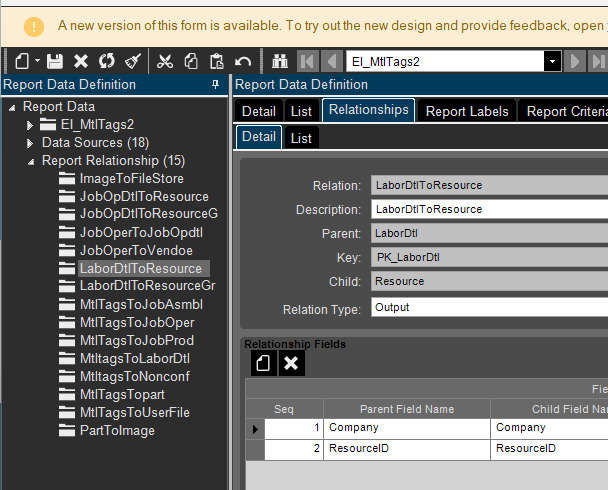Click the Refresh arrows icon
This screenshot has width=608, height=490.
pyautogui.click(x=107, y=61)
